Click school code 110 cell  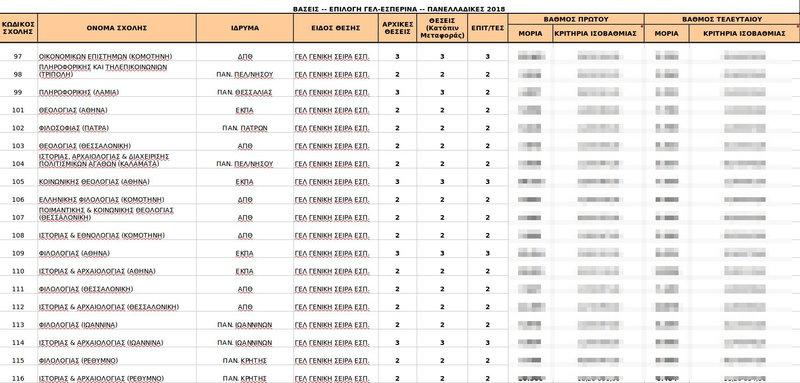[18, 271]
